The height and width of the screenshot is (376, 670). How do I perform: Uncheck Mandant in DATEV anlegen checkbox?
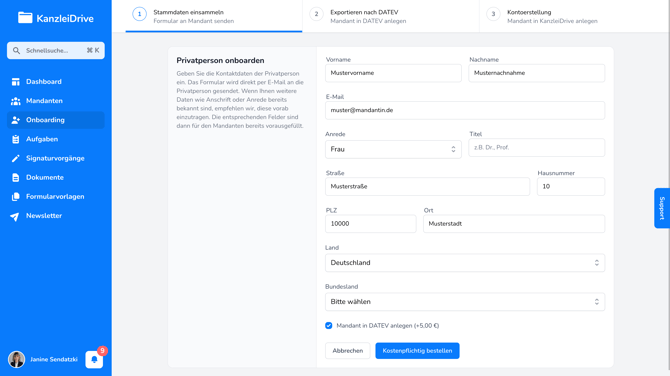point(329,326)
